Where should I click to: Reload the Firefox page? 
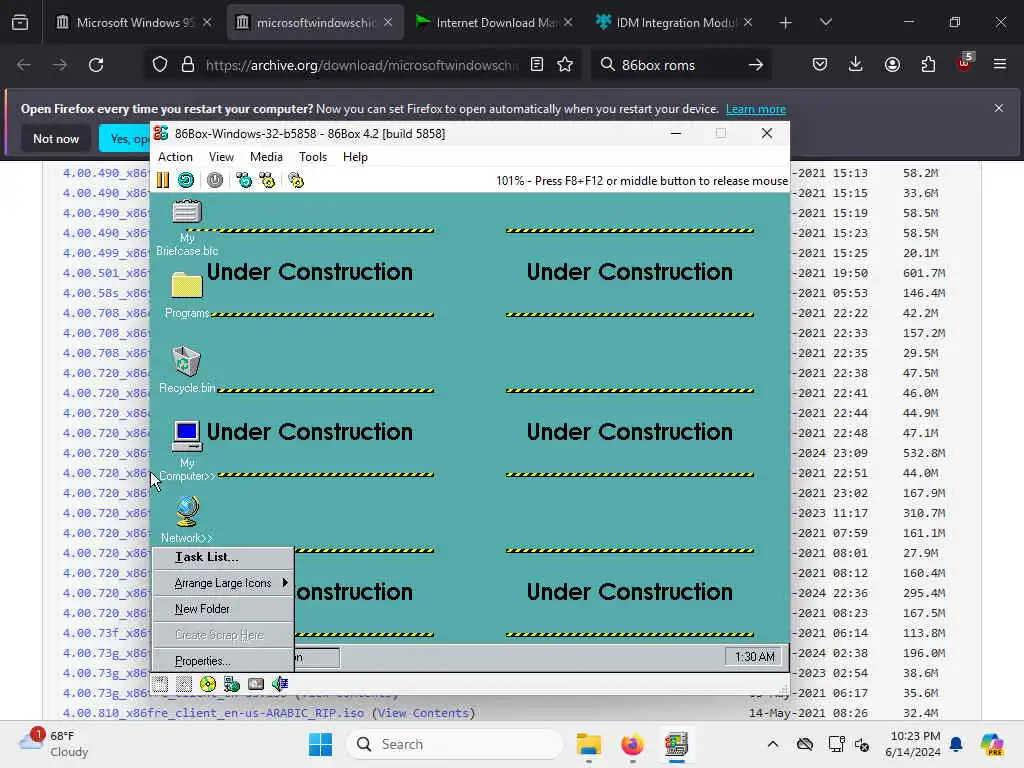(x=96, y=65)
